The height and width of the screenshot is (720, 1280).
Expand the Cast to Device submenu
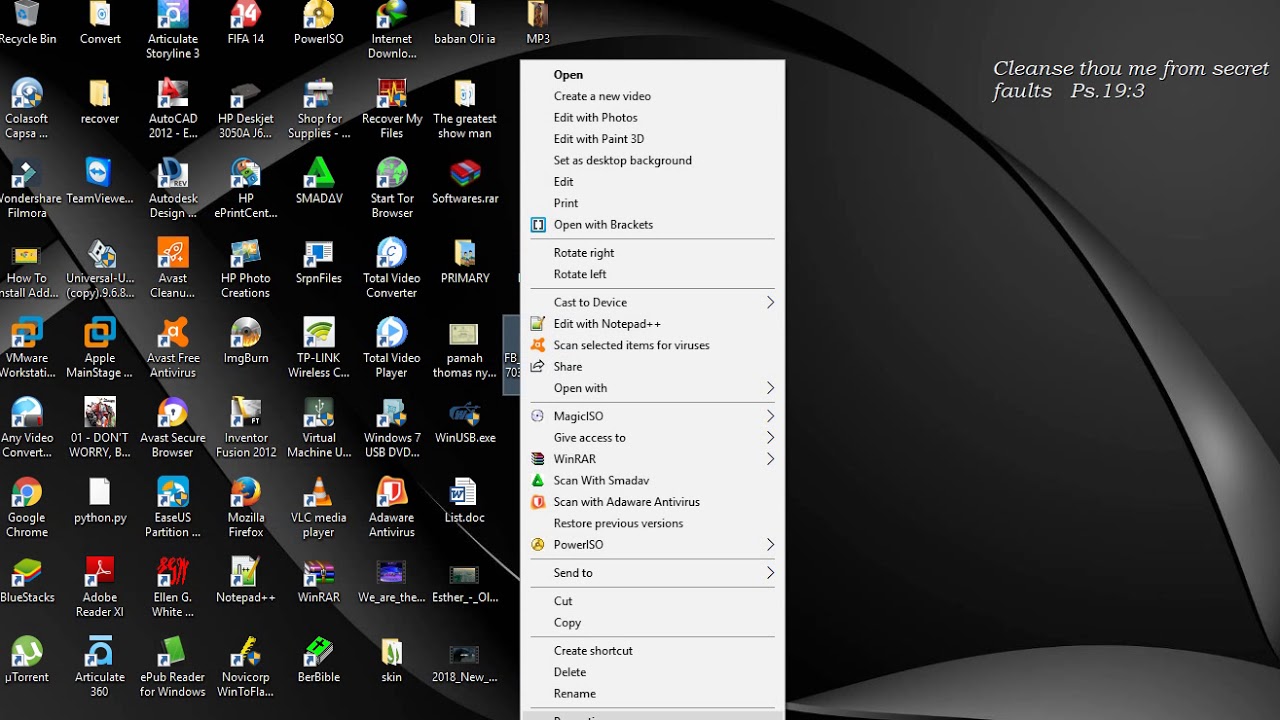(x=652, y=302)
